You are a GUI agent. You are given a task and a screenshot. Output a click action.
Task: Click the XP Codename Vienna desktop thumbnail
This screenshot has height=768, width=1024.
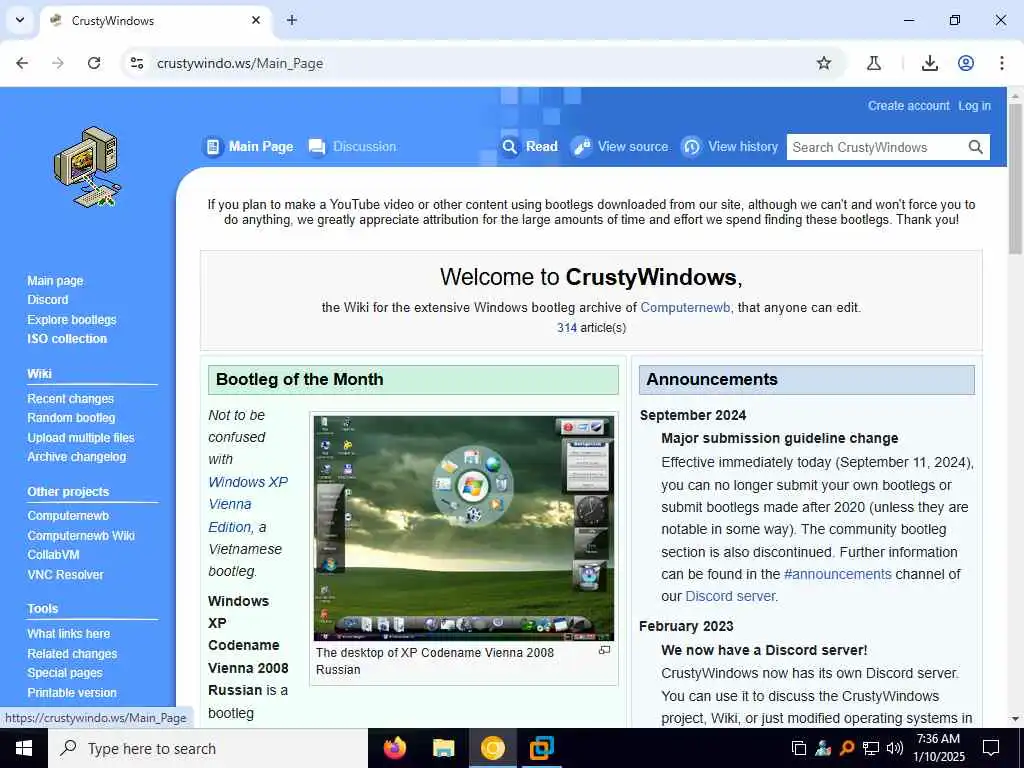pyautogui.click(x=464, y=528)
